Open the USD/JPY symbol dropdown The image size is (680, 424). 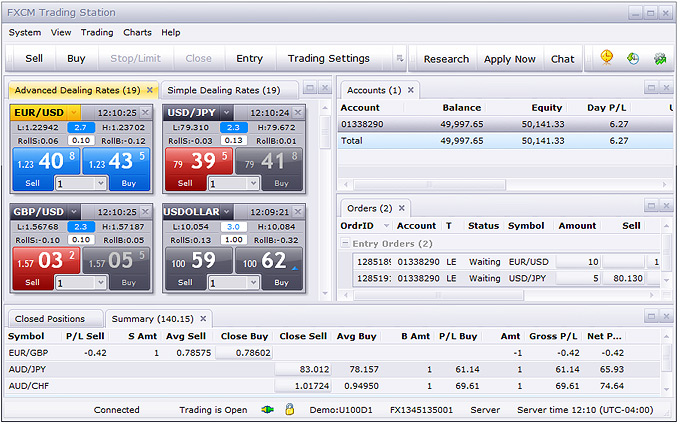click(x=226, y=113)
